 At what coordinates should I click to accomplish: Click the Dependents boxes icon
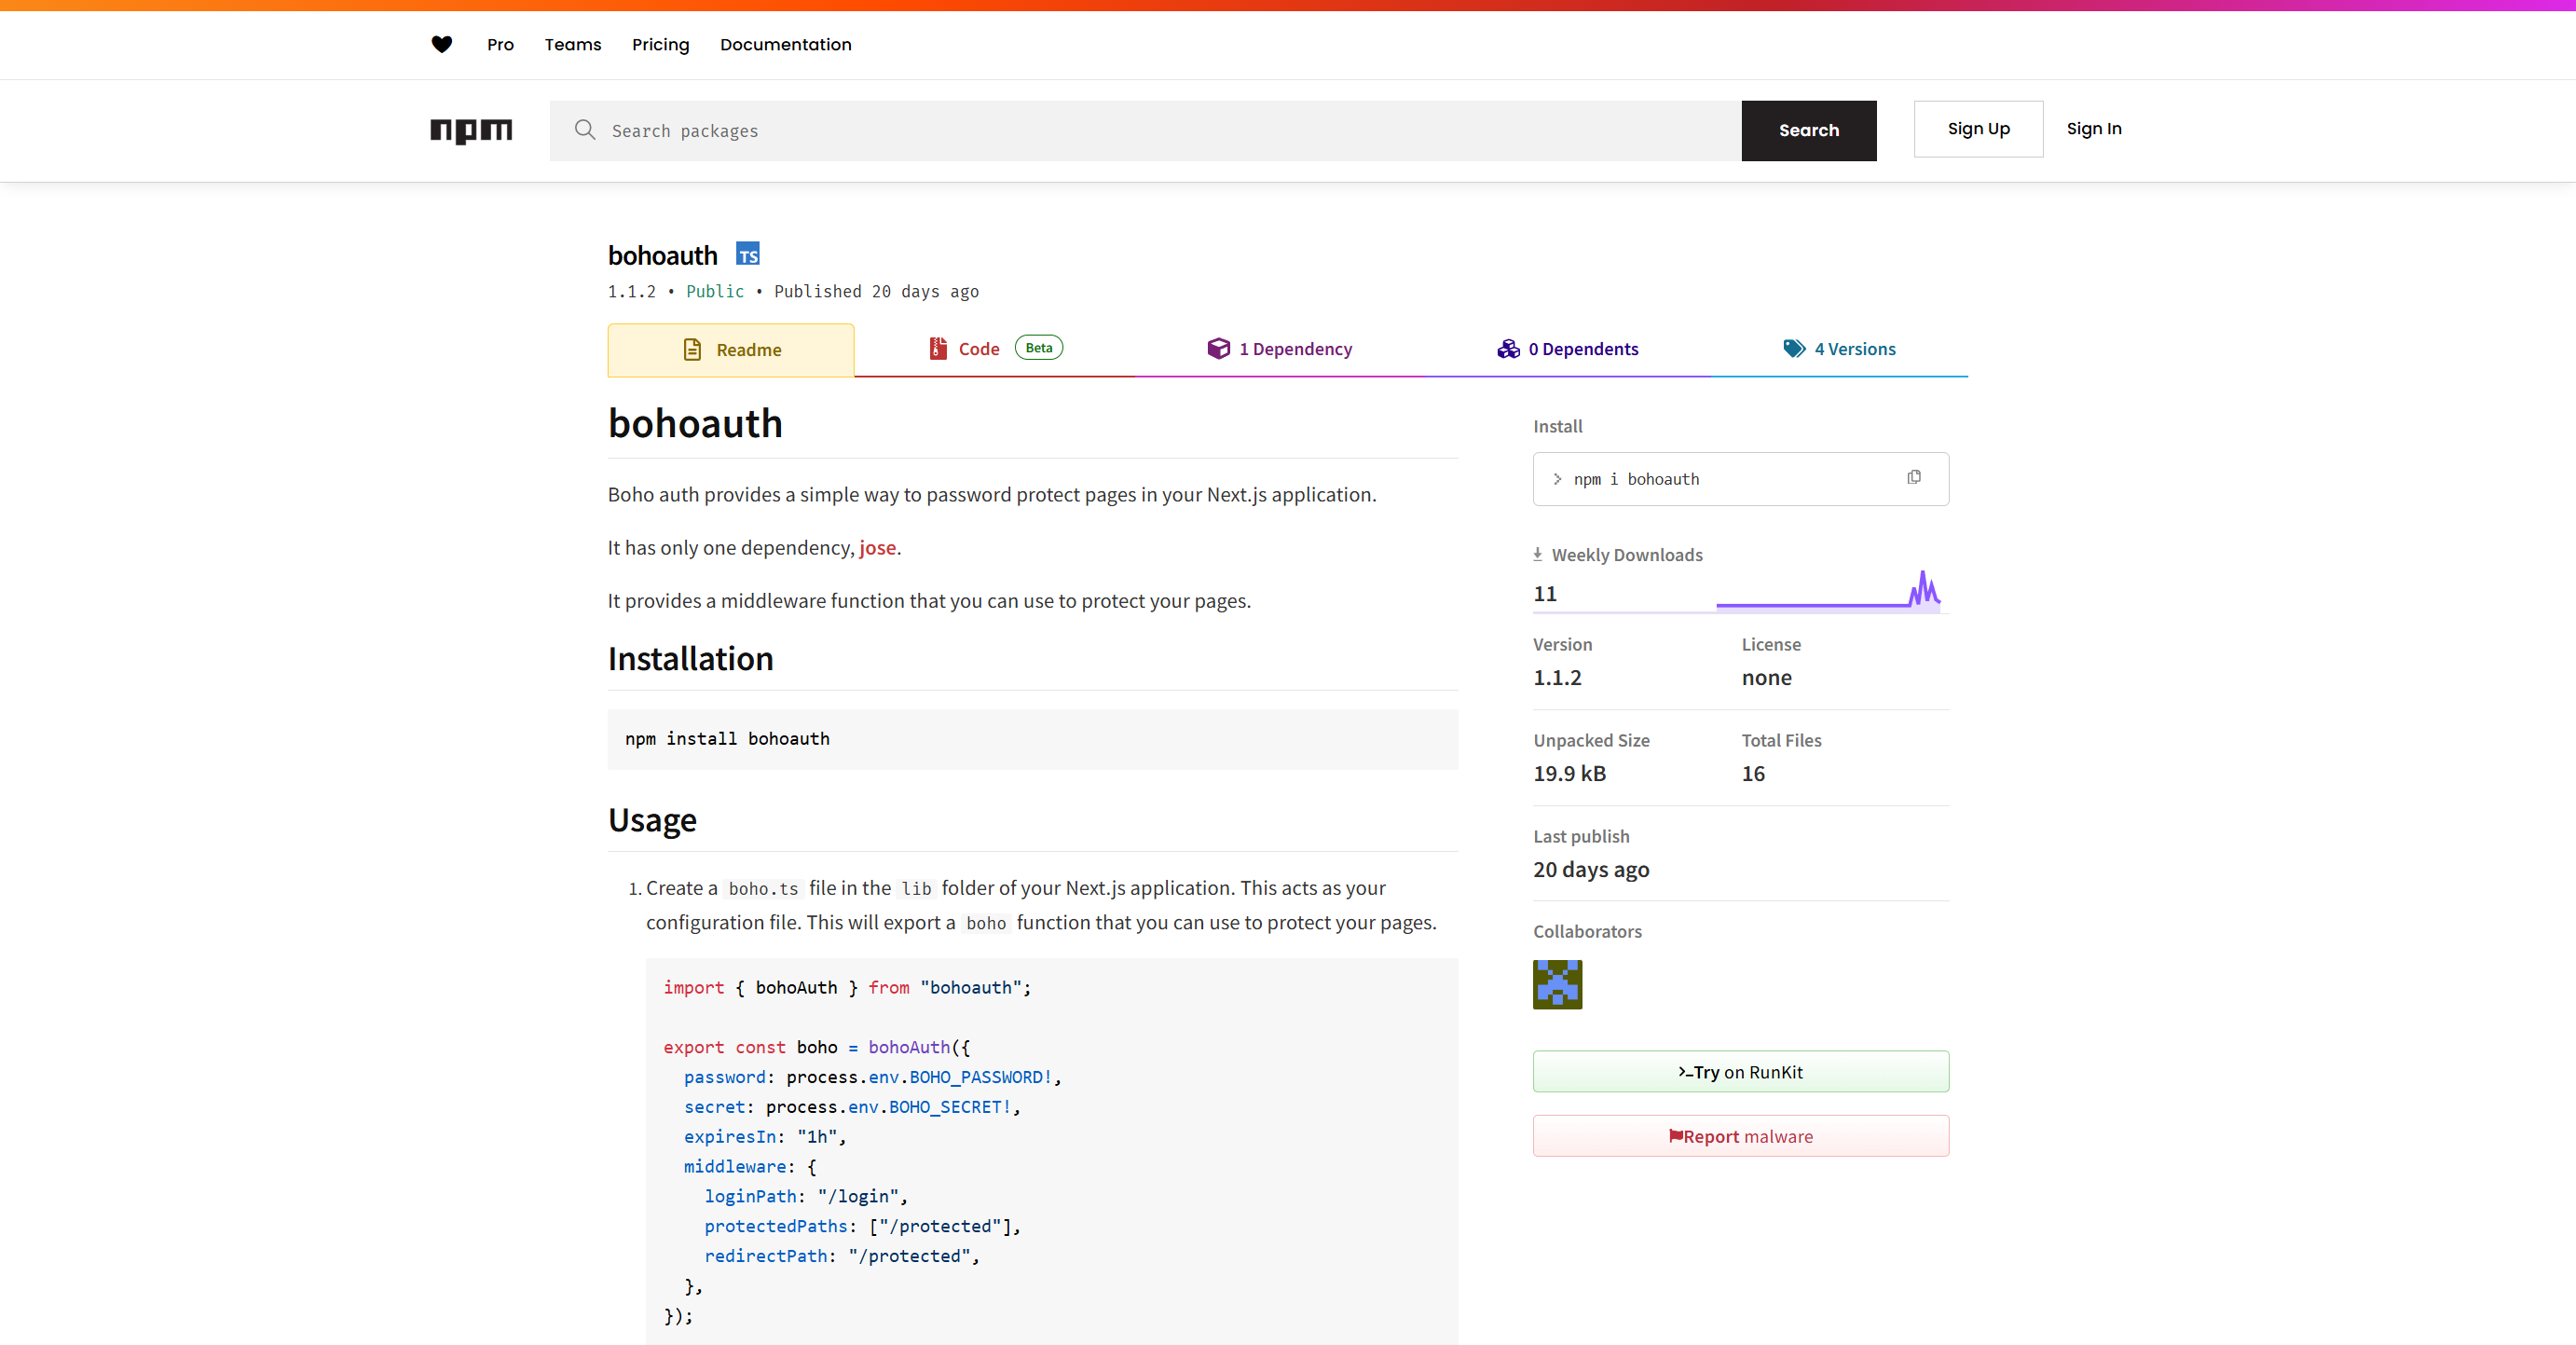1508,348
